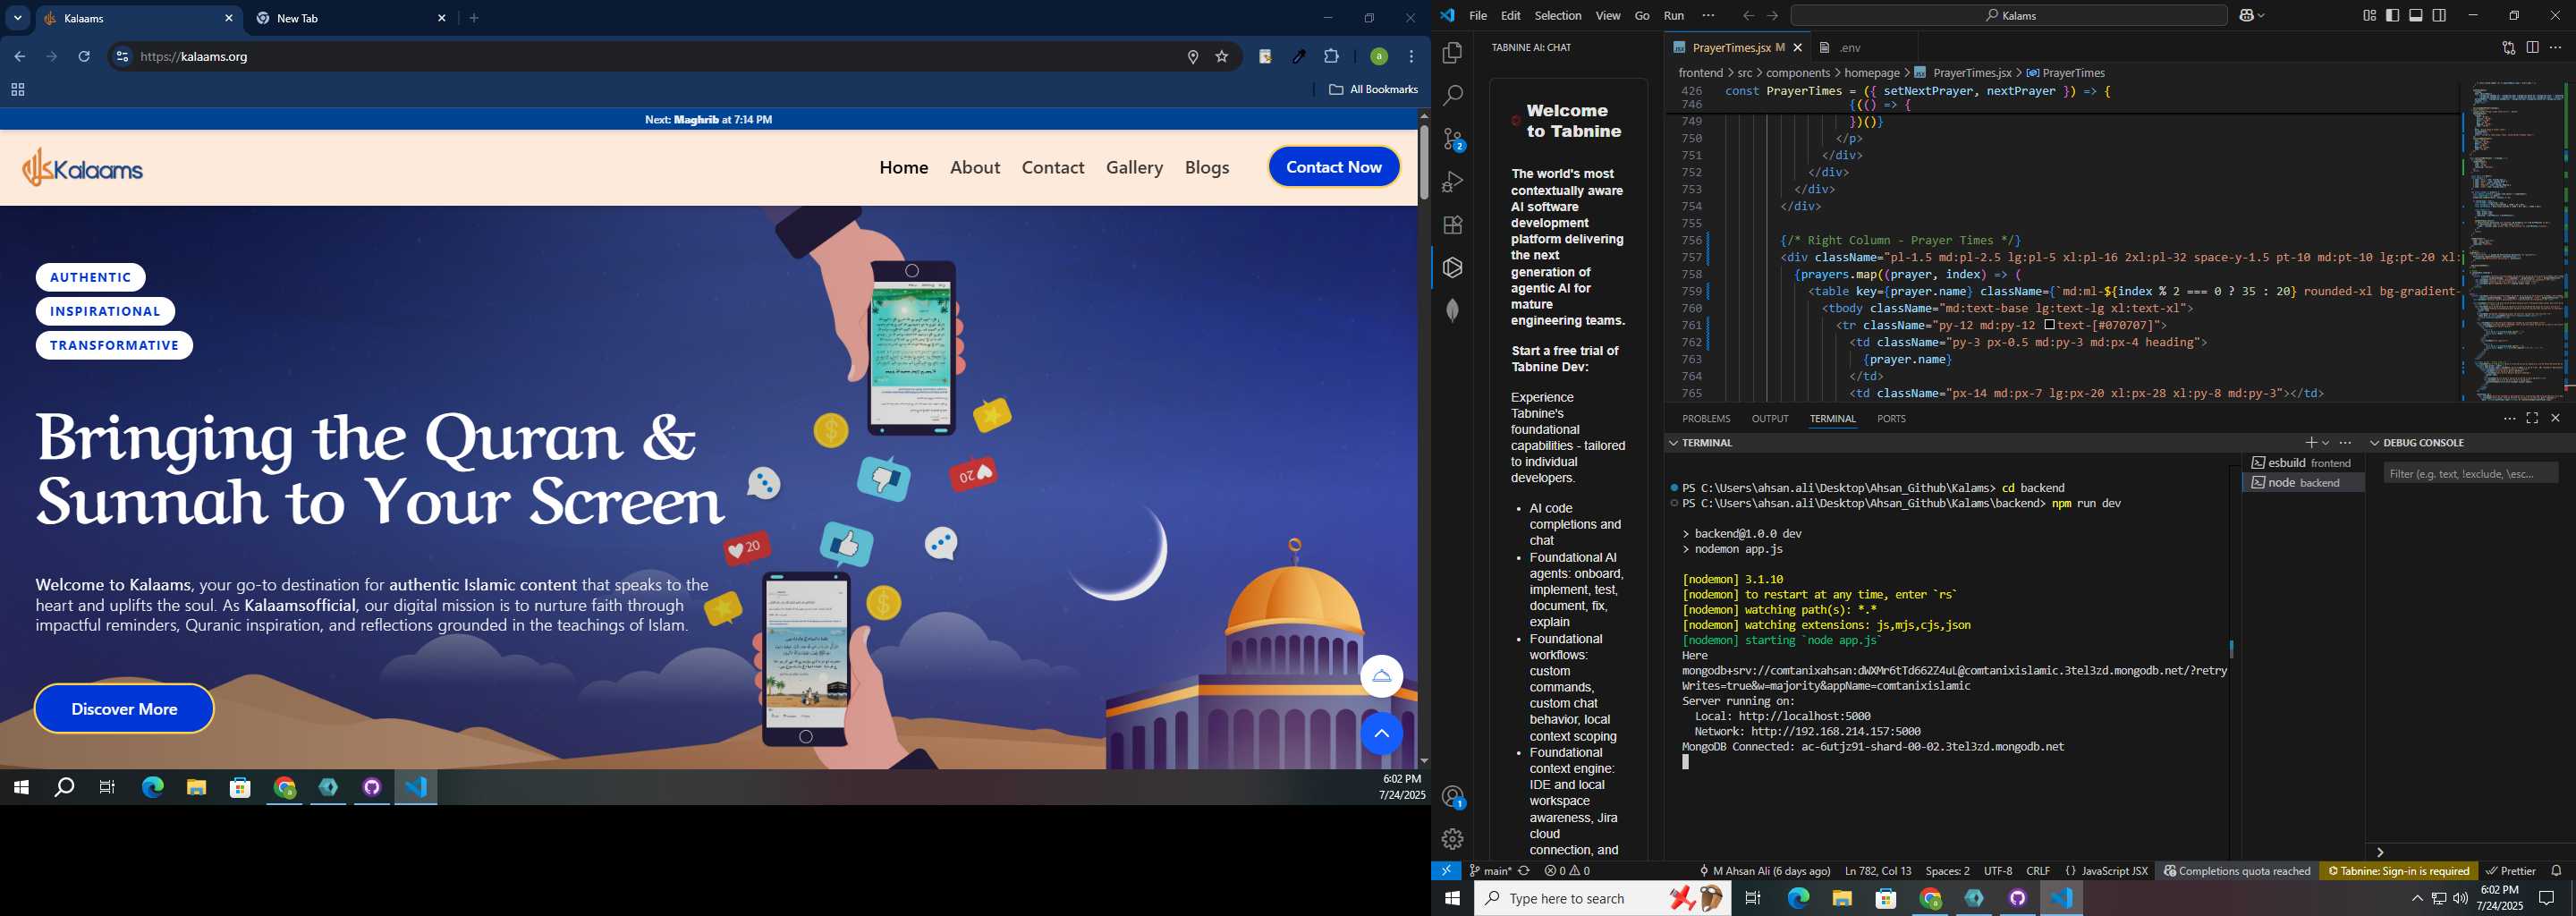2576x916 pixels.
Task: Open Source Control view with 2 badge
Action: (x=1452, y=139)
